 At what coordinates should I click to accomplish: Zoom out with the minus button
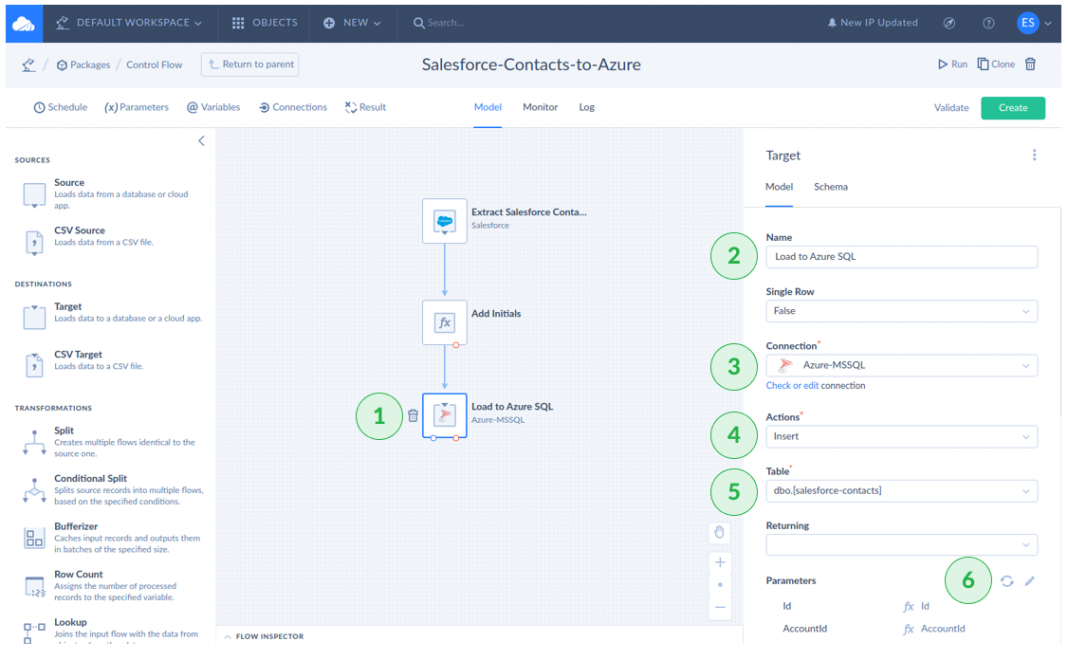(x=720, y=607)
